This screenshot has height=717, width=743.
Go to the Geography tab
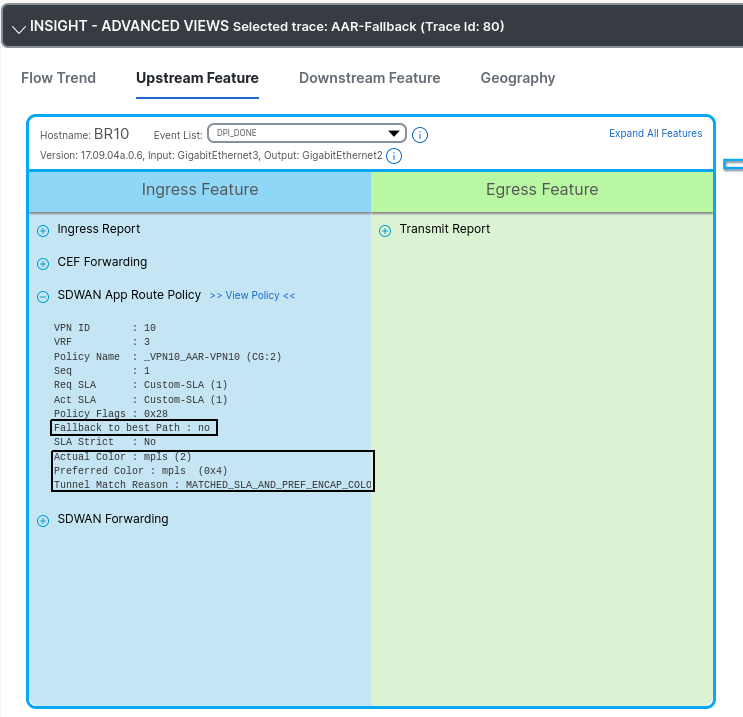pyautogui.click(x=517, y=78)
